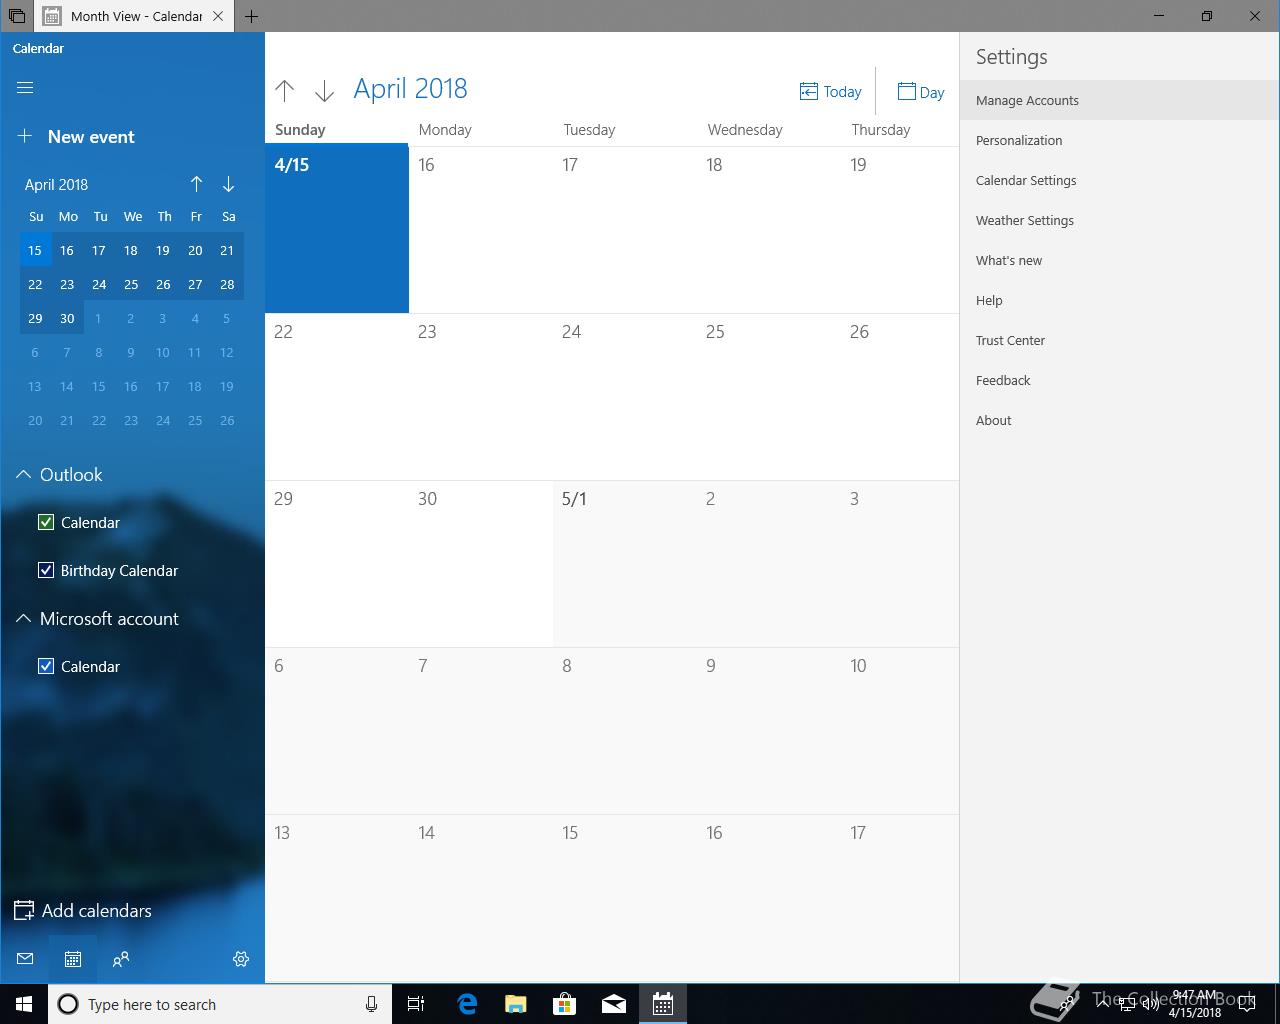Select Tuesday 24 in main calendar grid

coord(625,397)
